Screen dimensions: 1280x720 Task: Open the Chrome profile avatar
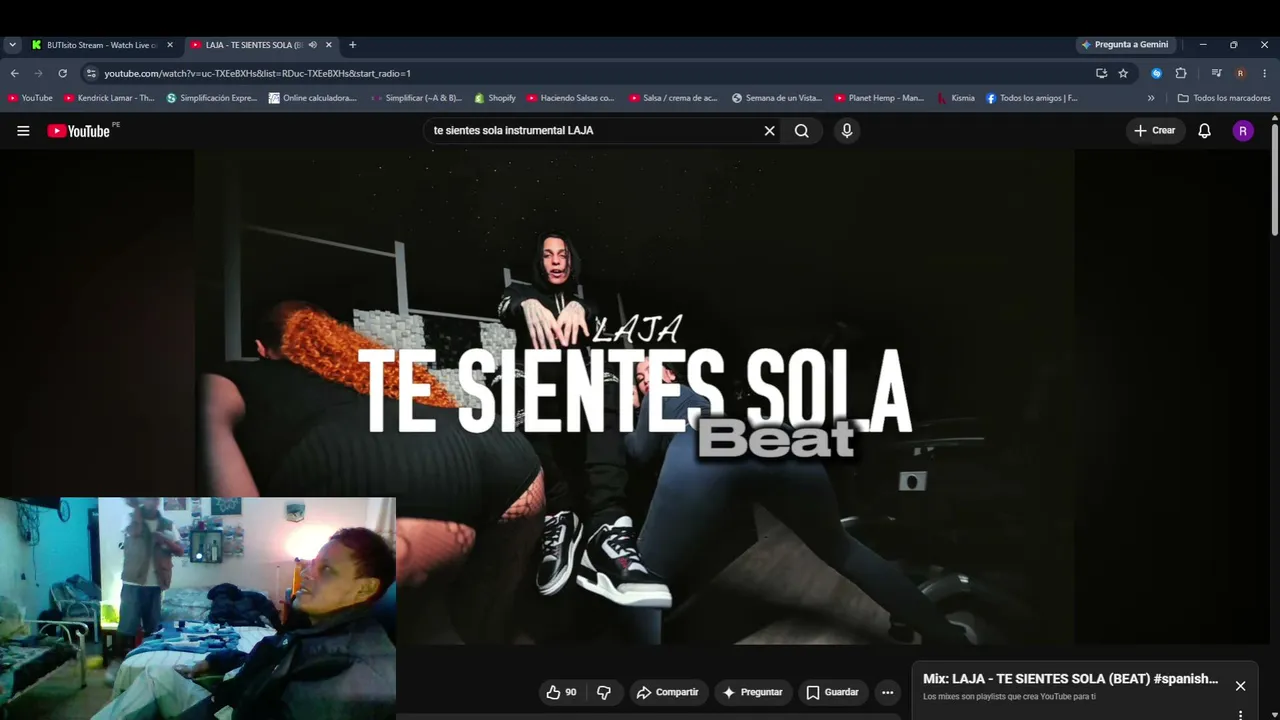[1240, 73]
